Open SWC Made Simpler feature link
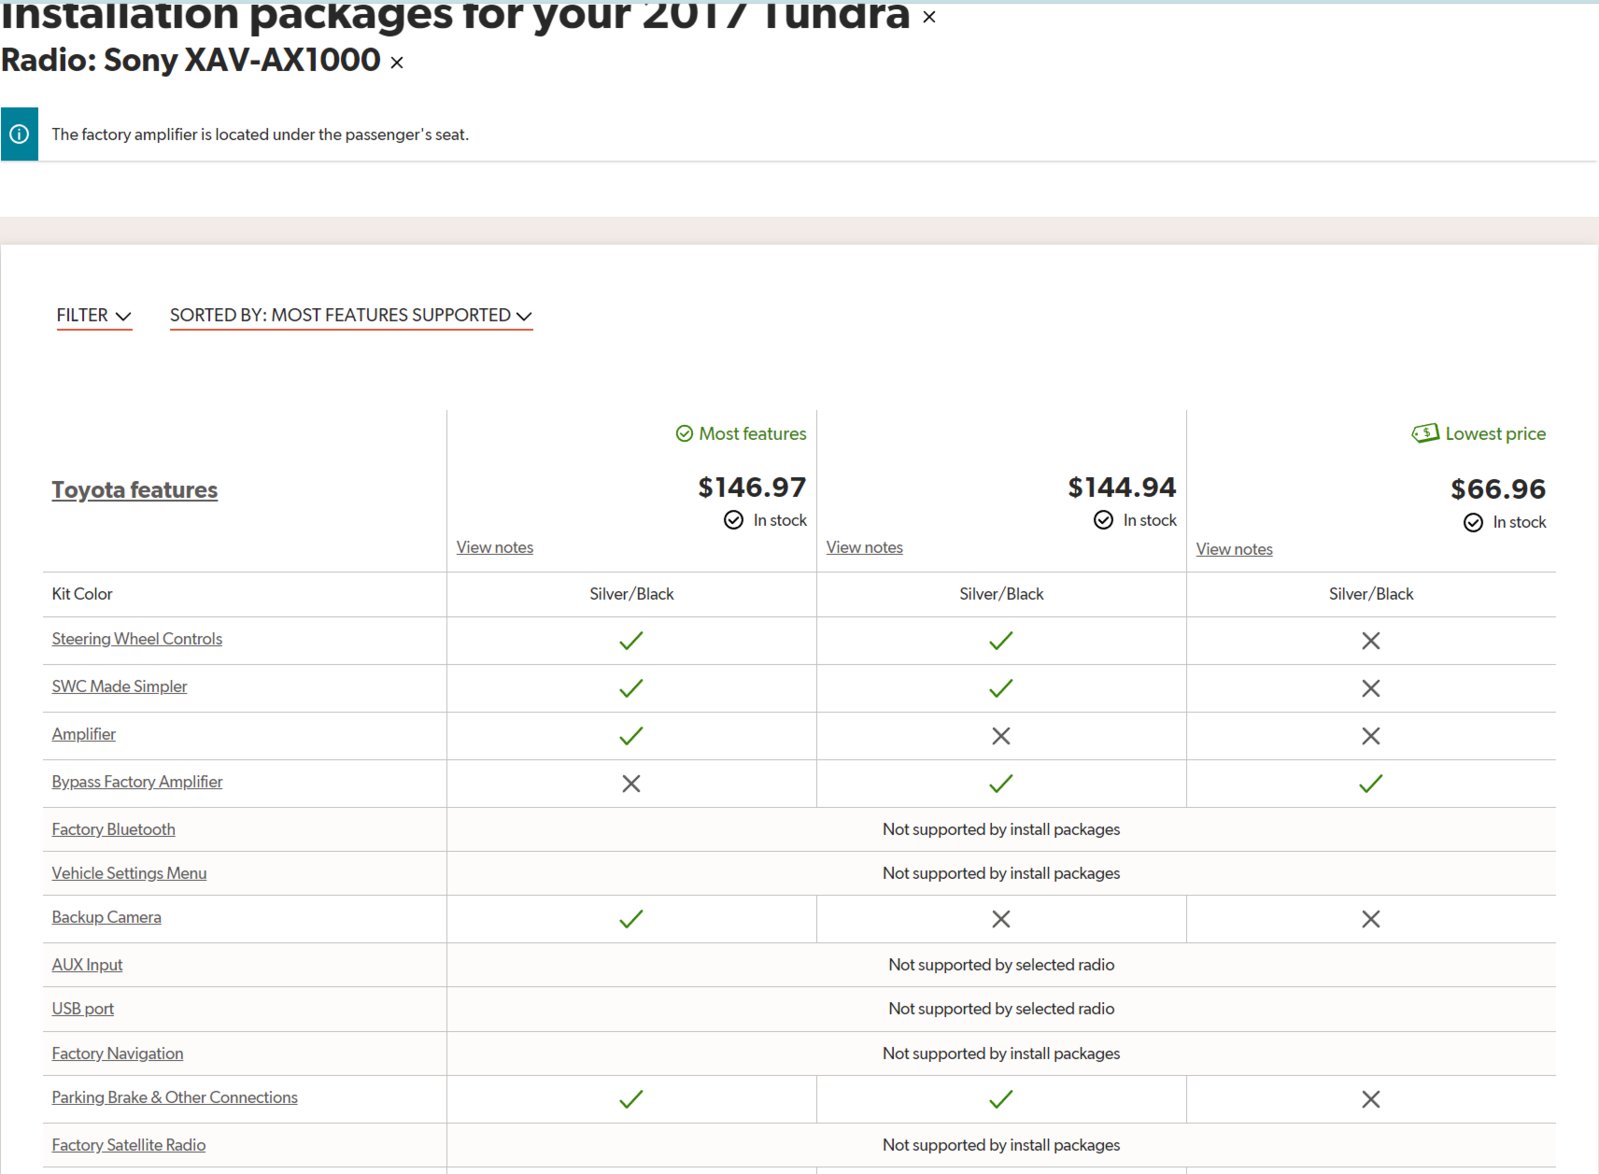This screenshot has height=1174, width=1599. pos(119,686)
